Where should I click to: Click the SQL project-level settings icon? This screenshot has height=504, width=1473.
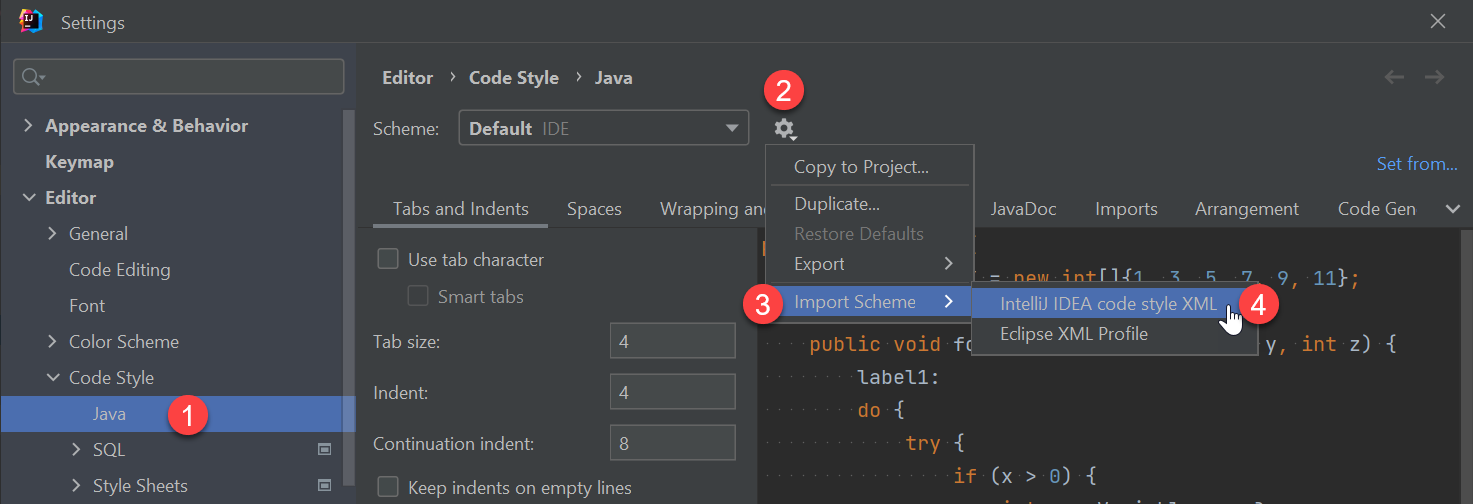pyautogui.click(x=324, y=450)
